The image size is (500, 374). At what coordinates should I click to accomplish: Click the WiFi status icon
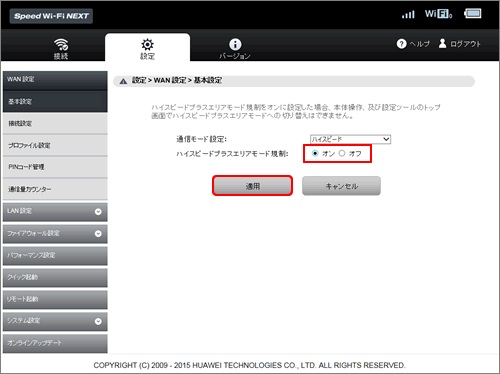tap(438, 14)
